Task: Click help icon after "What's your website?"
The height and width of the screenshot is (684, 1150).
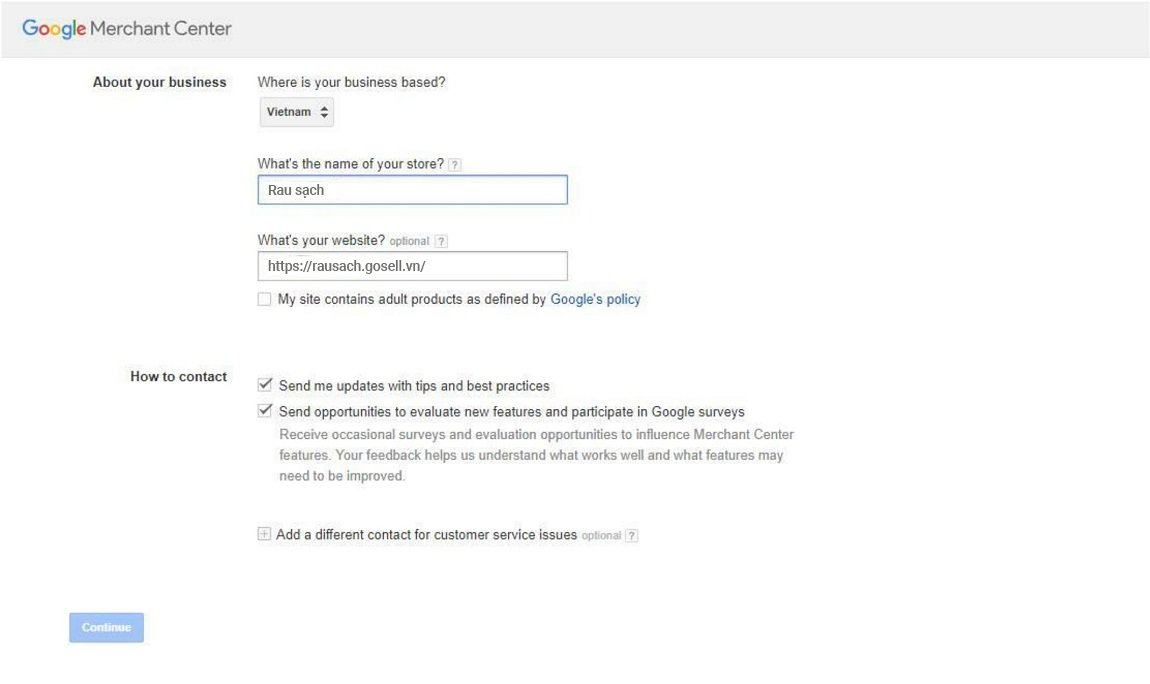Action: click(x=440, y=240)
